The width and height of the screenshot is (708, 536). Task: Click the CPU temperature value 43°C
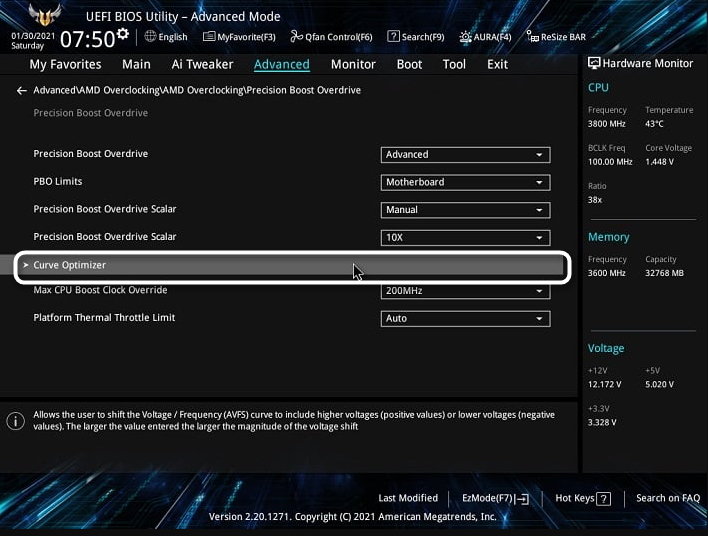point(654,124)
